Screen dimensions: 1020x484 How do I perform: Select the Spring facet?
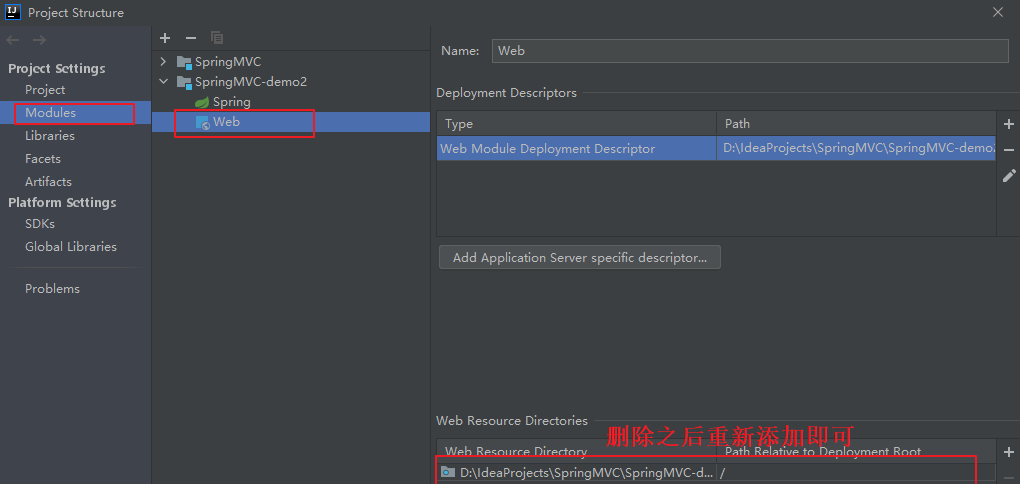pyautogui.click(x=232, y=102)
